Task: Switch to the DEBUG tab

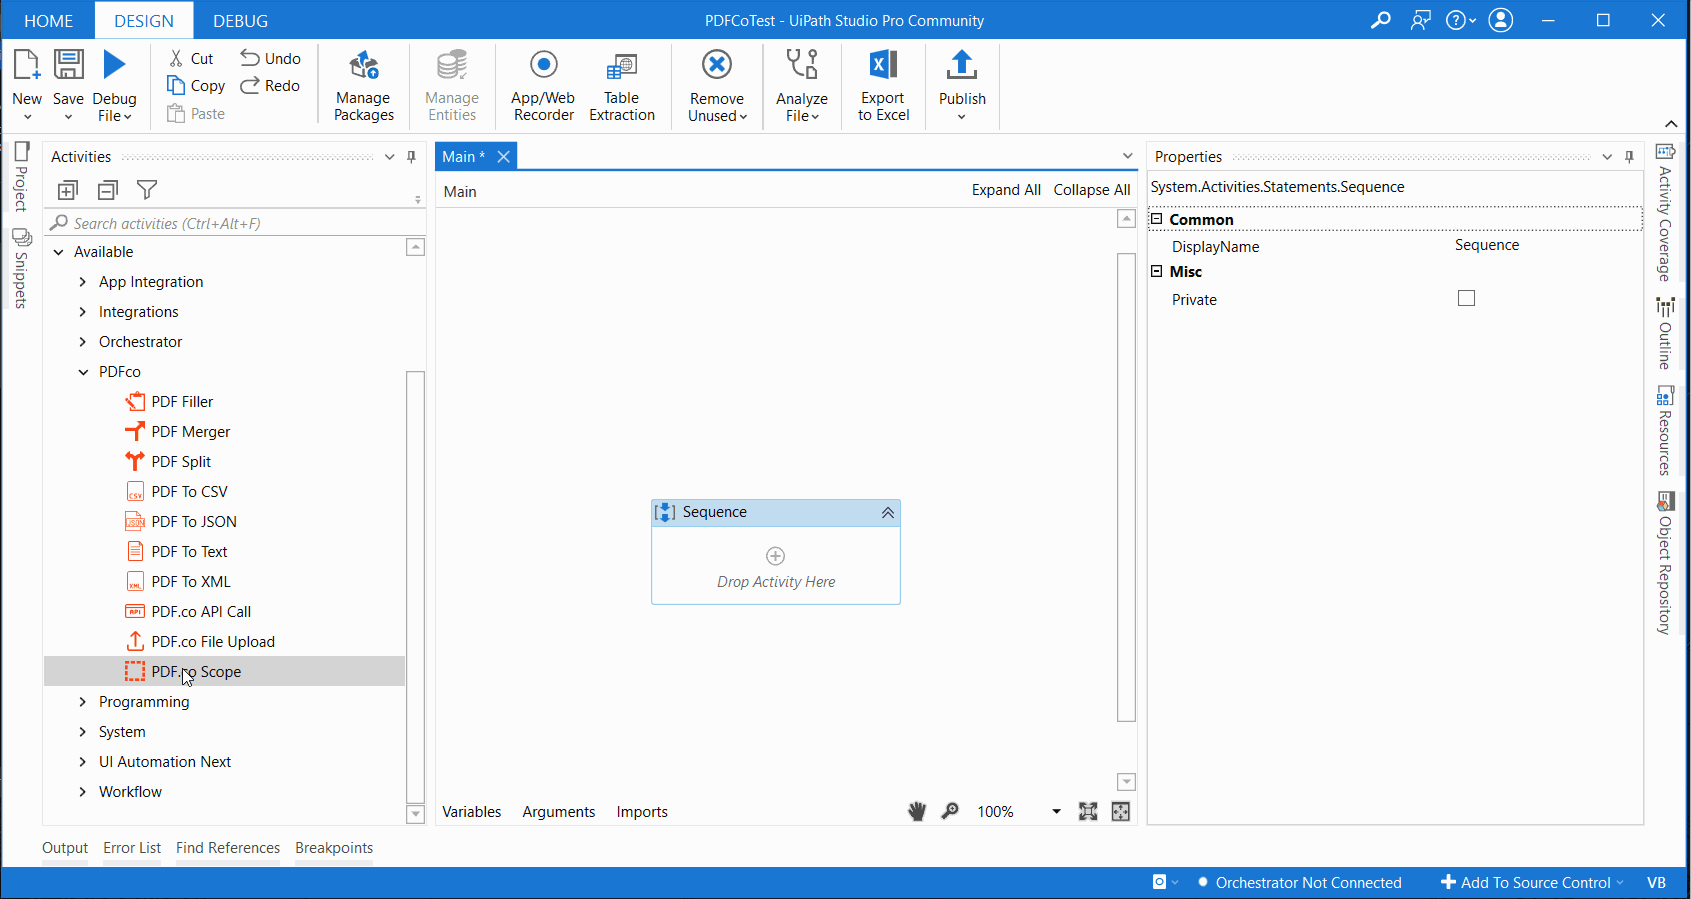Action: pyautogui.click(x=241, y=20)
